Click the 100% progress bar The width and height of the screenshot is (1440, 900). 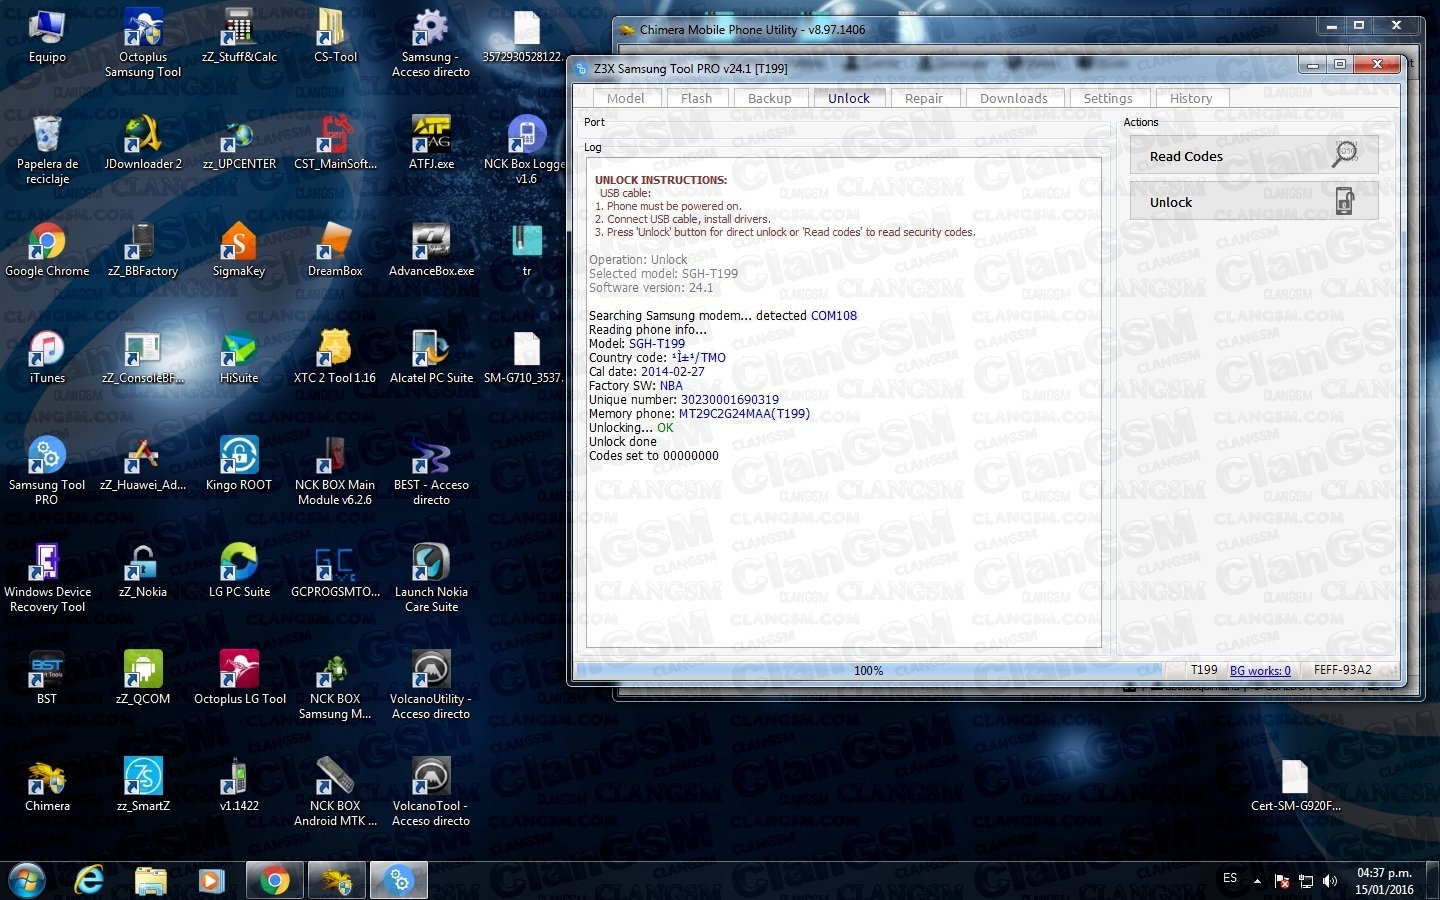tap(868, 670)
